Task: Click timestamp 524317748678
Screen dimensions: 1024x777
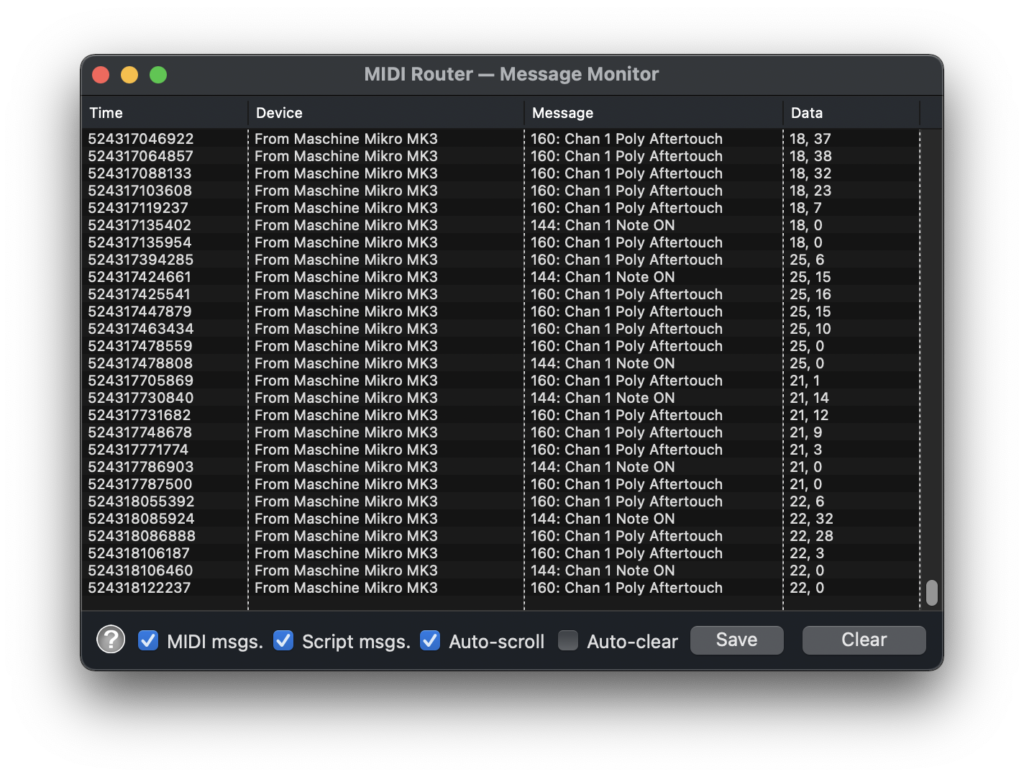Action: (140, 433)
